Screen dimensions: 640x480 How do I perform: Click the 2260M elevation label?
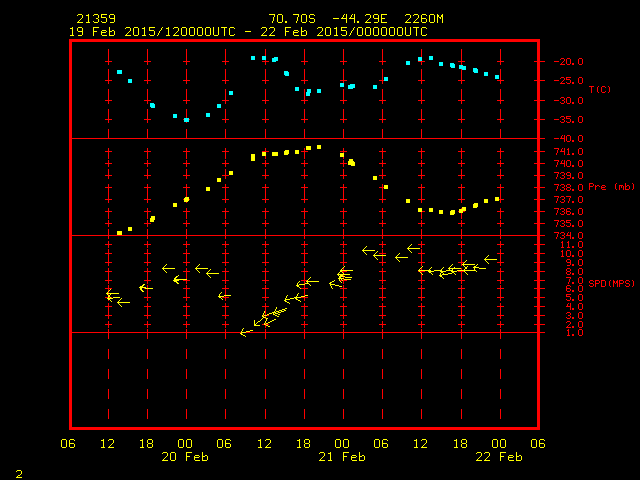coord(424,19)
